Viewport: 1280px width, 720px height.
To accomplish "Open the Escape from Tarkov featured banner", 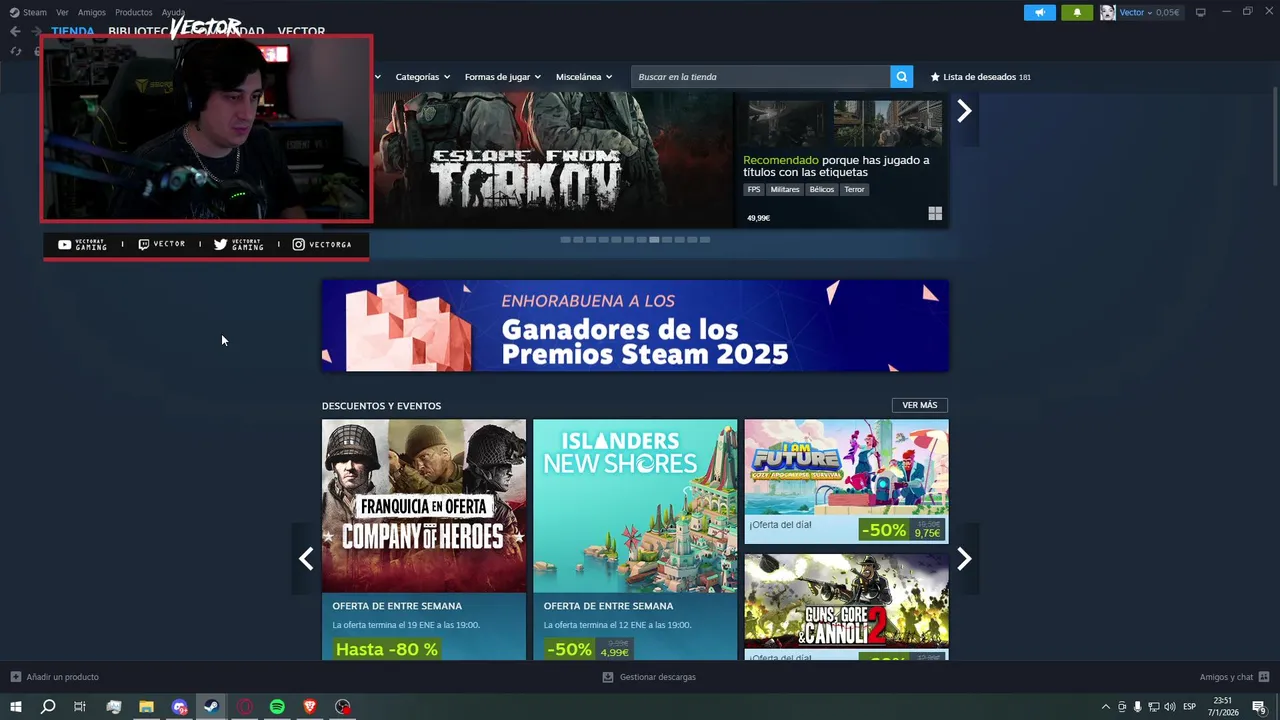I will click(553, 160).
